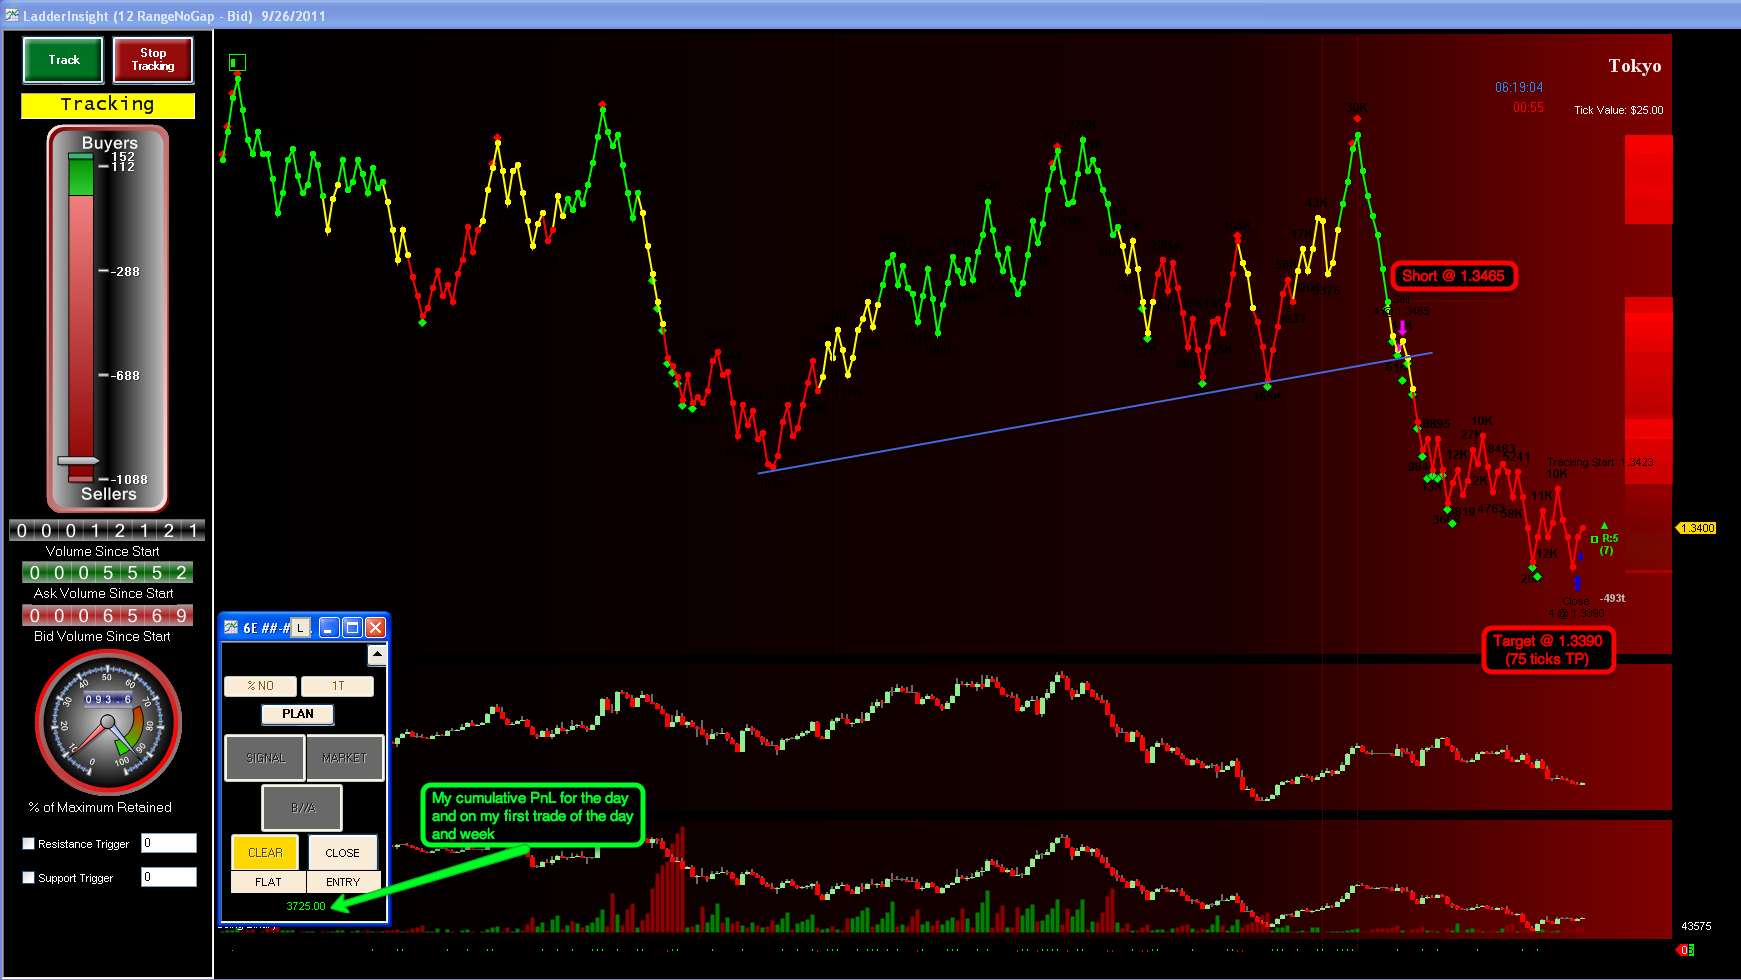Click the Tokyo session label
The image size is (1741, 980).
point(1635,66)
